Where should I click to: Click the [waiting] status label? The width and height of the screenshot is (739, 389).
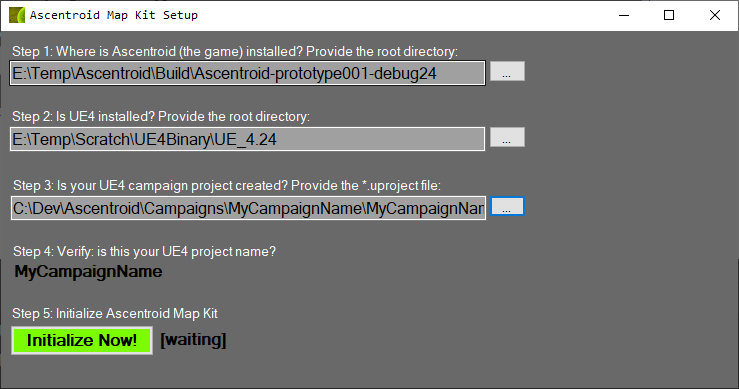tap(193, 340)
